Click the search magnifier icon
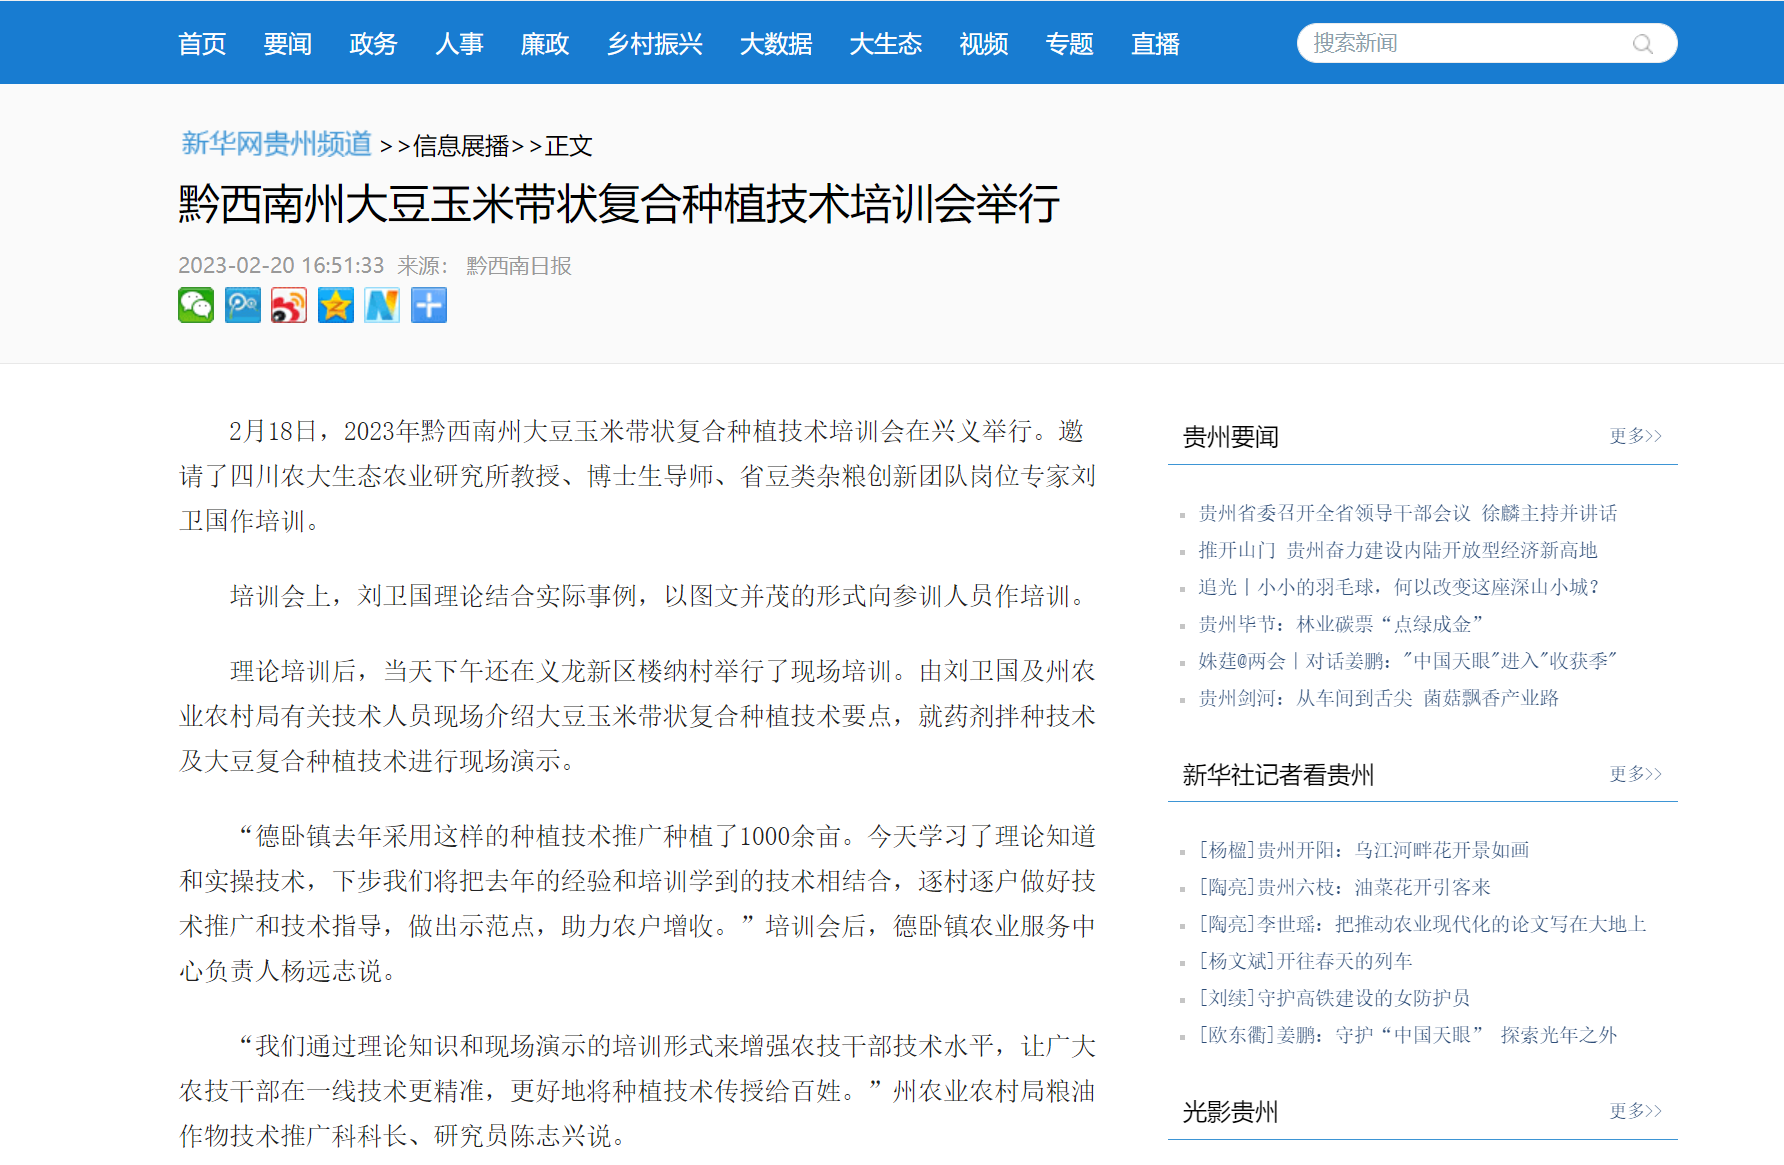 (x=1642, y=44)
